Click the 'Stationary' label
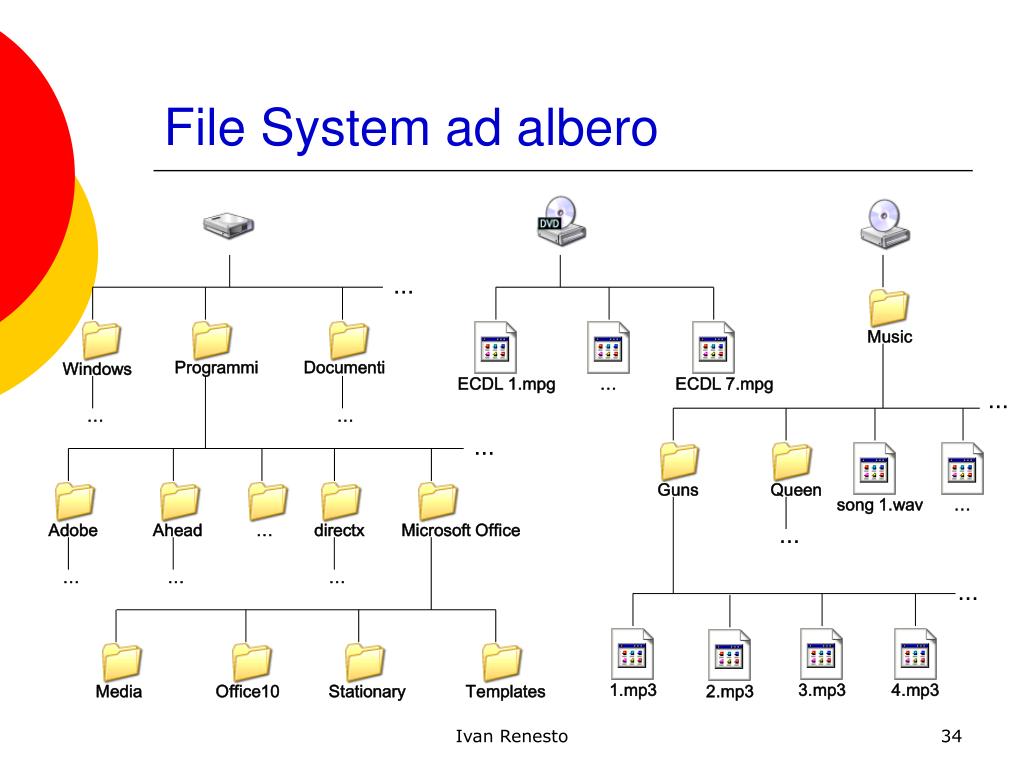The width and height of the screenshot is (1024, 768). point(367,692)
